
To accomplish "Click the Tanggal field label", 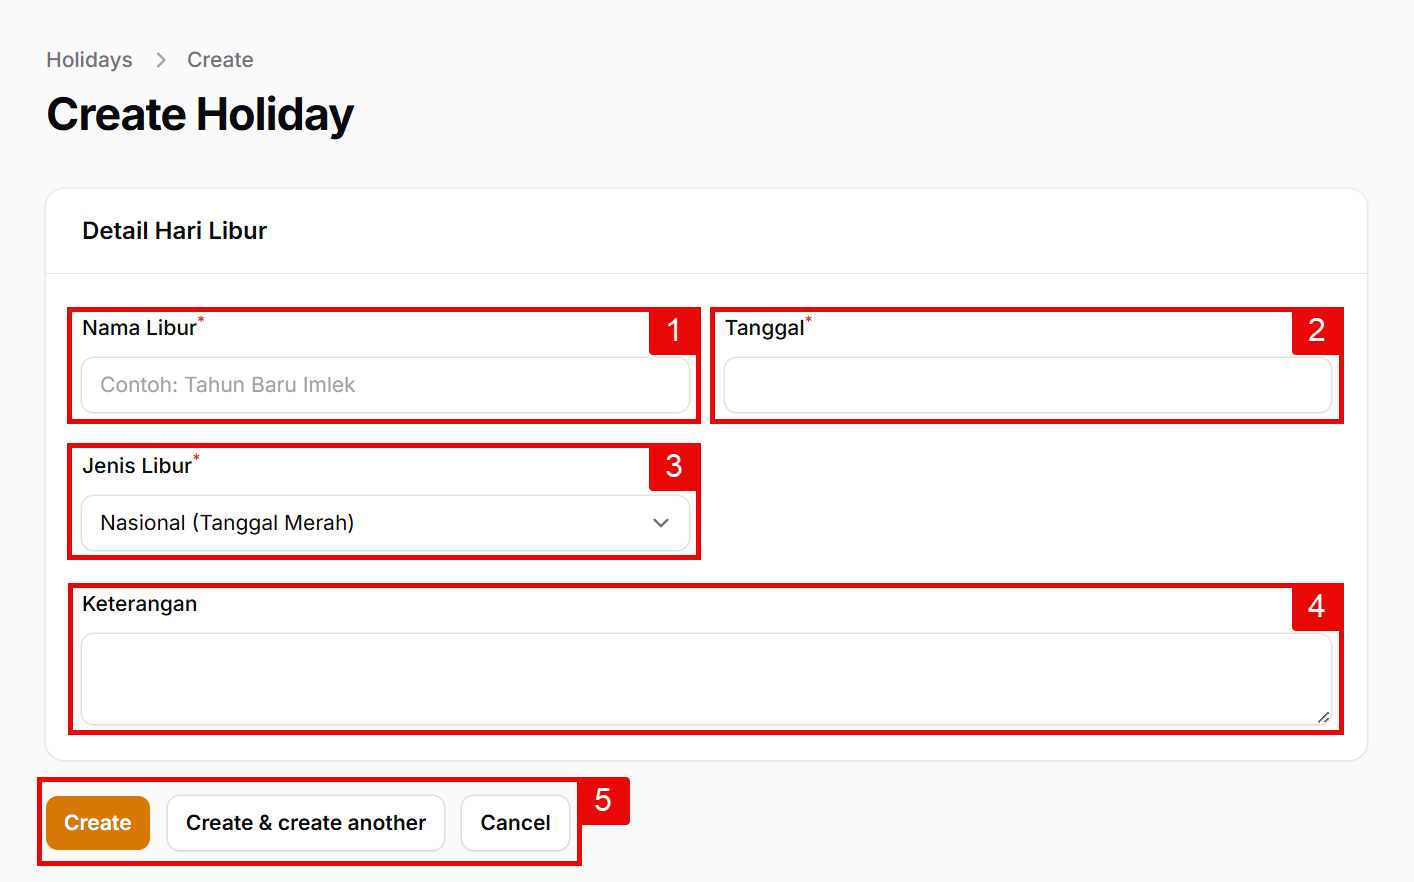I will [x=764, y=328].
